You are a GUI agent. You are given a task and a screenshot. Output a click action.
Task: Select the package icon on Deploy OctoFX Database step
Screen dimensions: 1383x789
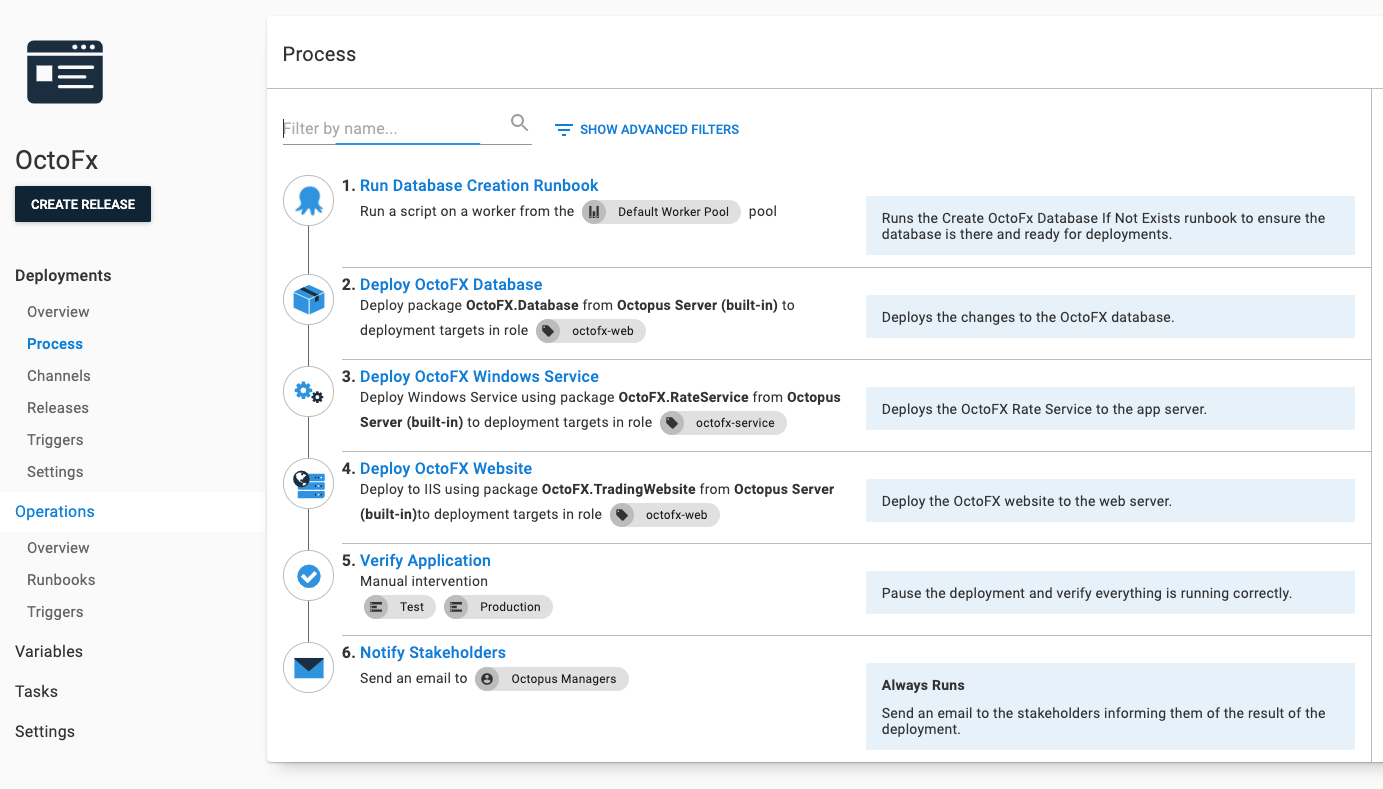point(308,299)
